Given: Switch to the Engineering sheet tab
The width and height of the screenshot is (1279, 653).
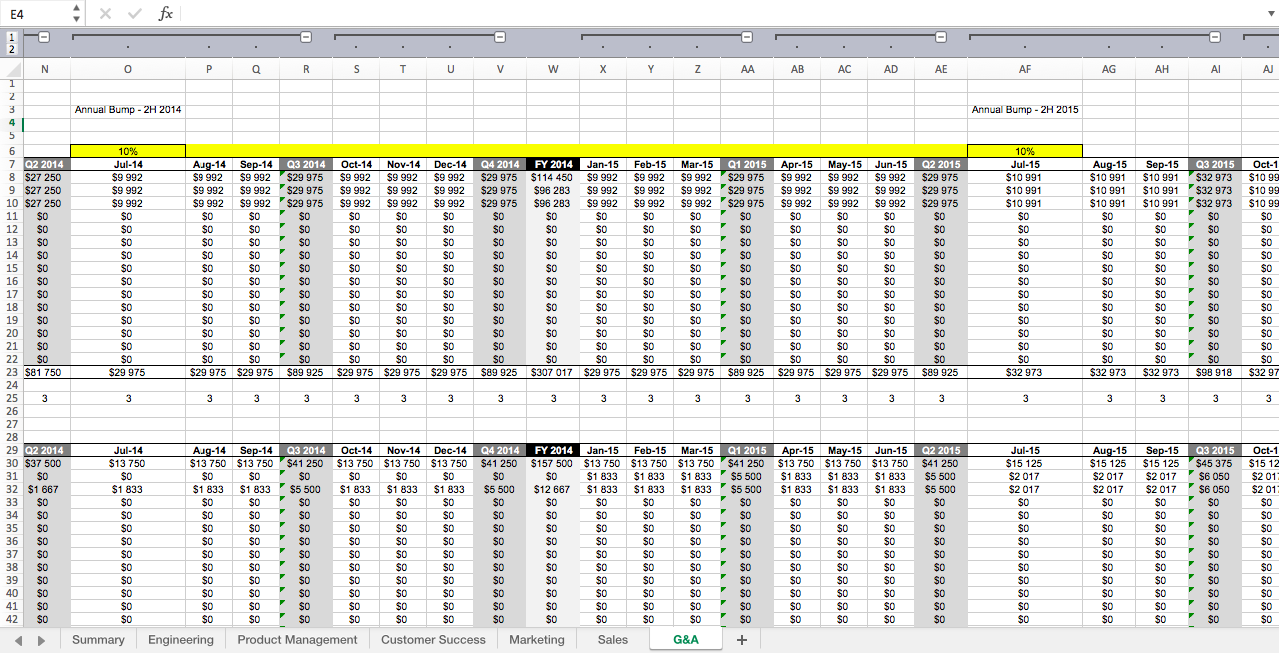Looking at the screenshot, I should pos(181,640).
